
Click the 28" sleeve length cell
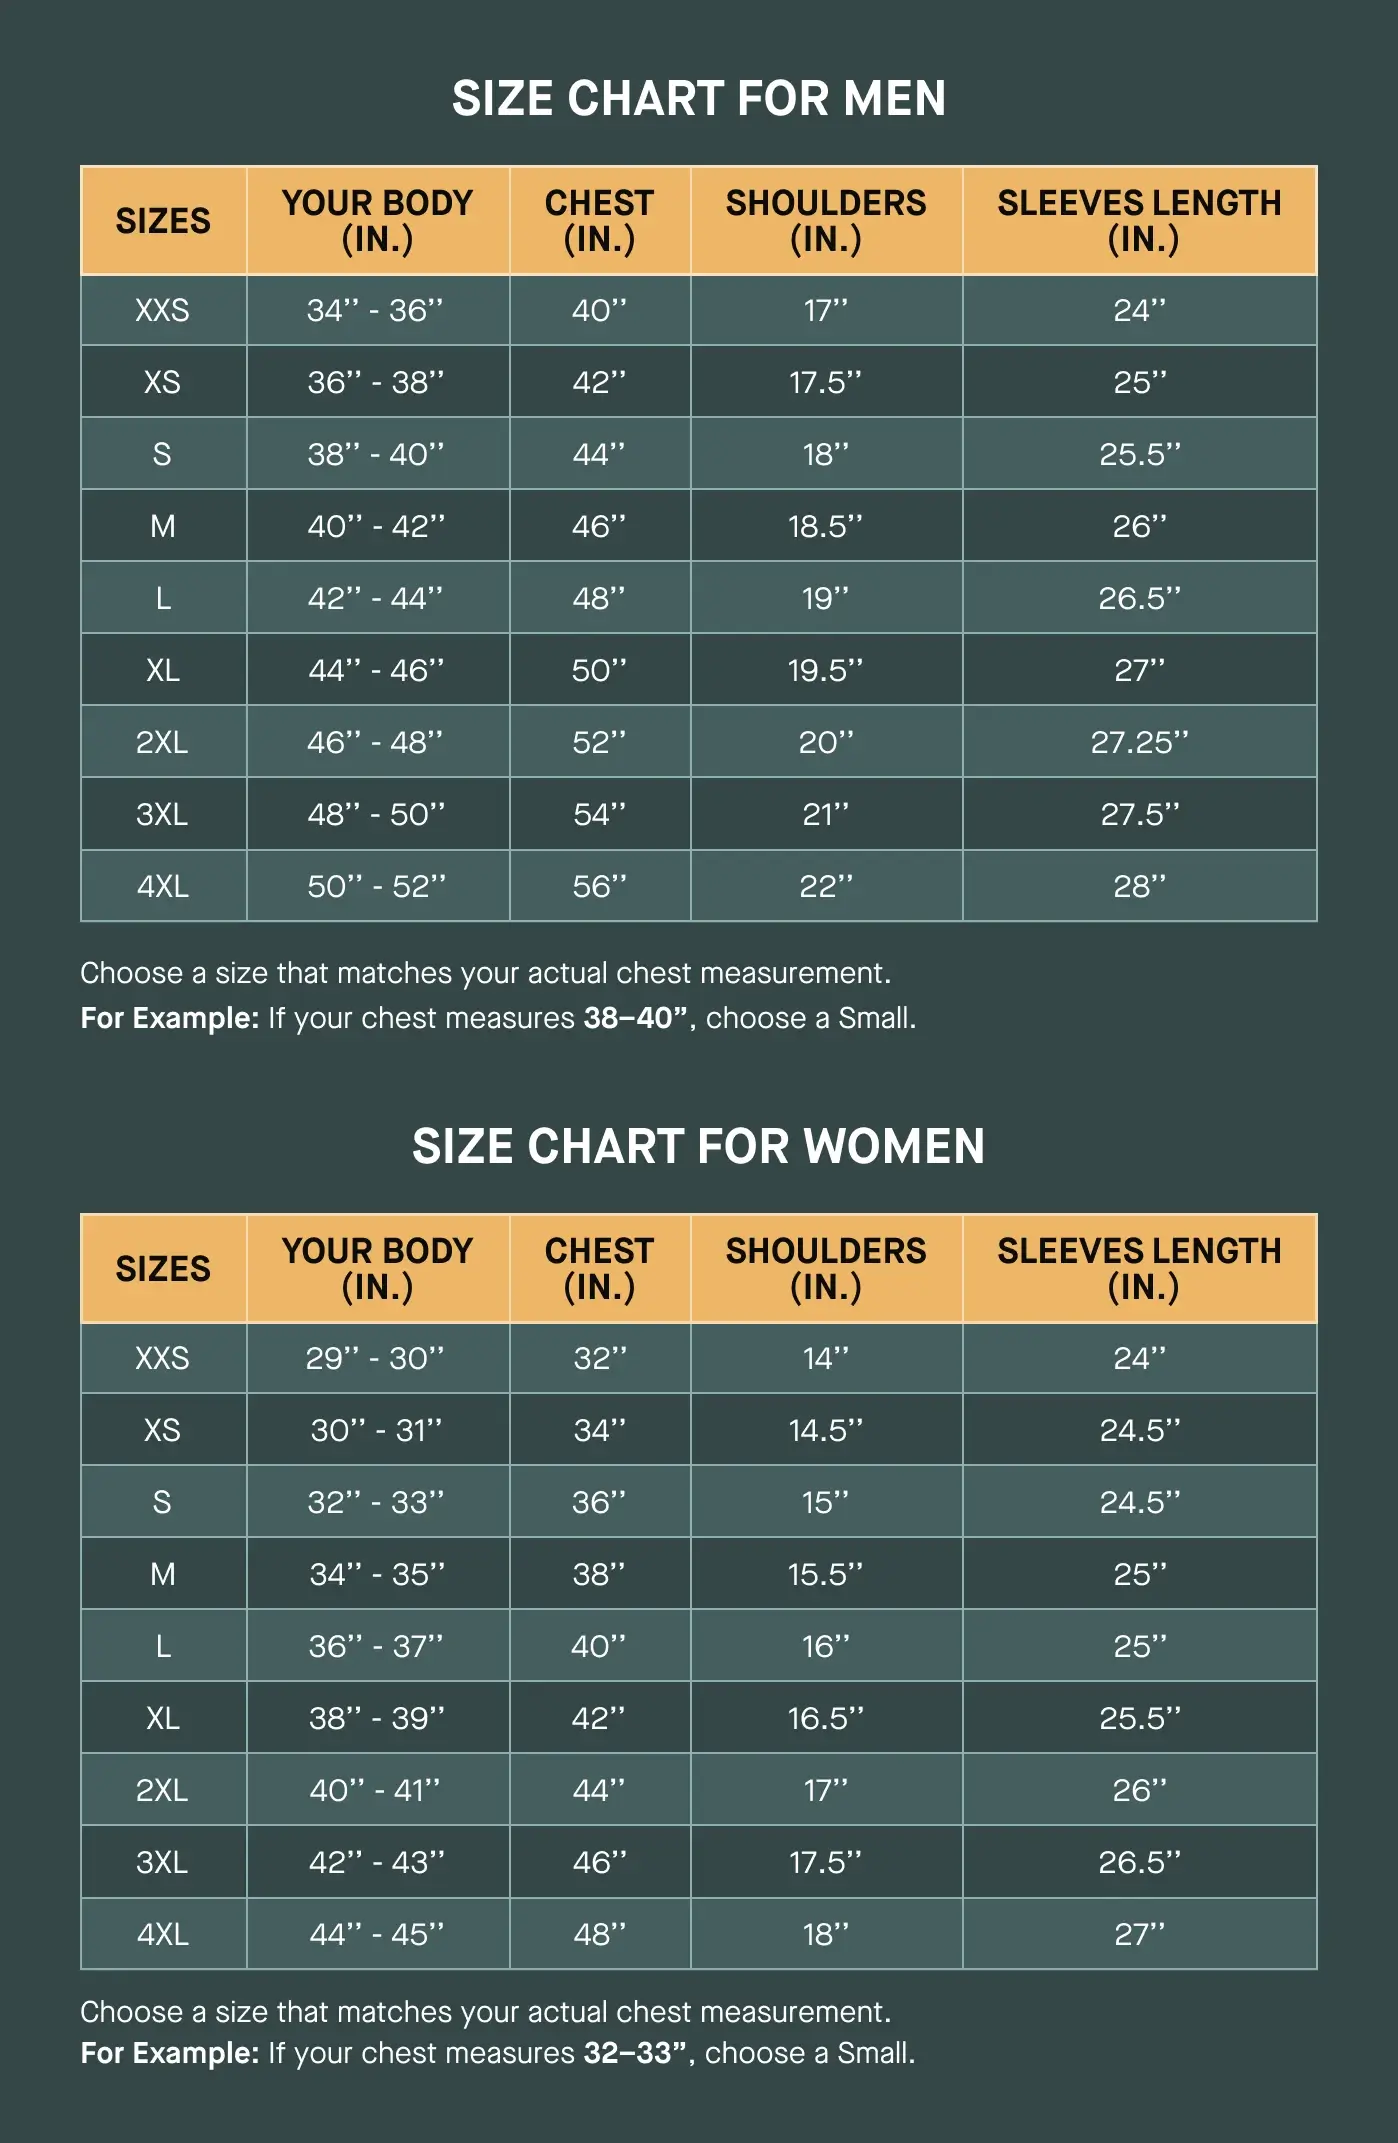click(x=1139, y=886)
